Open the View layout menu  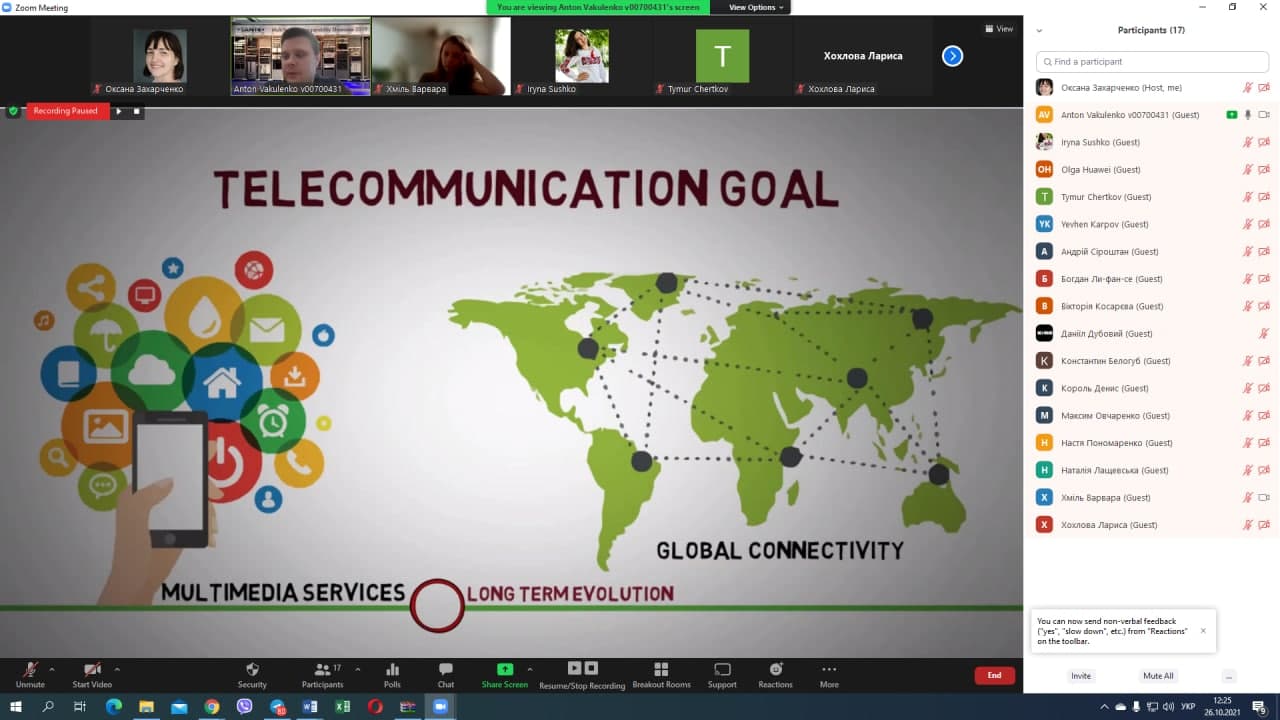click(x=999, y=29)
